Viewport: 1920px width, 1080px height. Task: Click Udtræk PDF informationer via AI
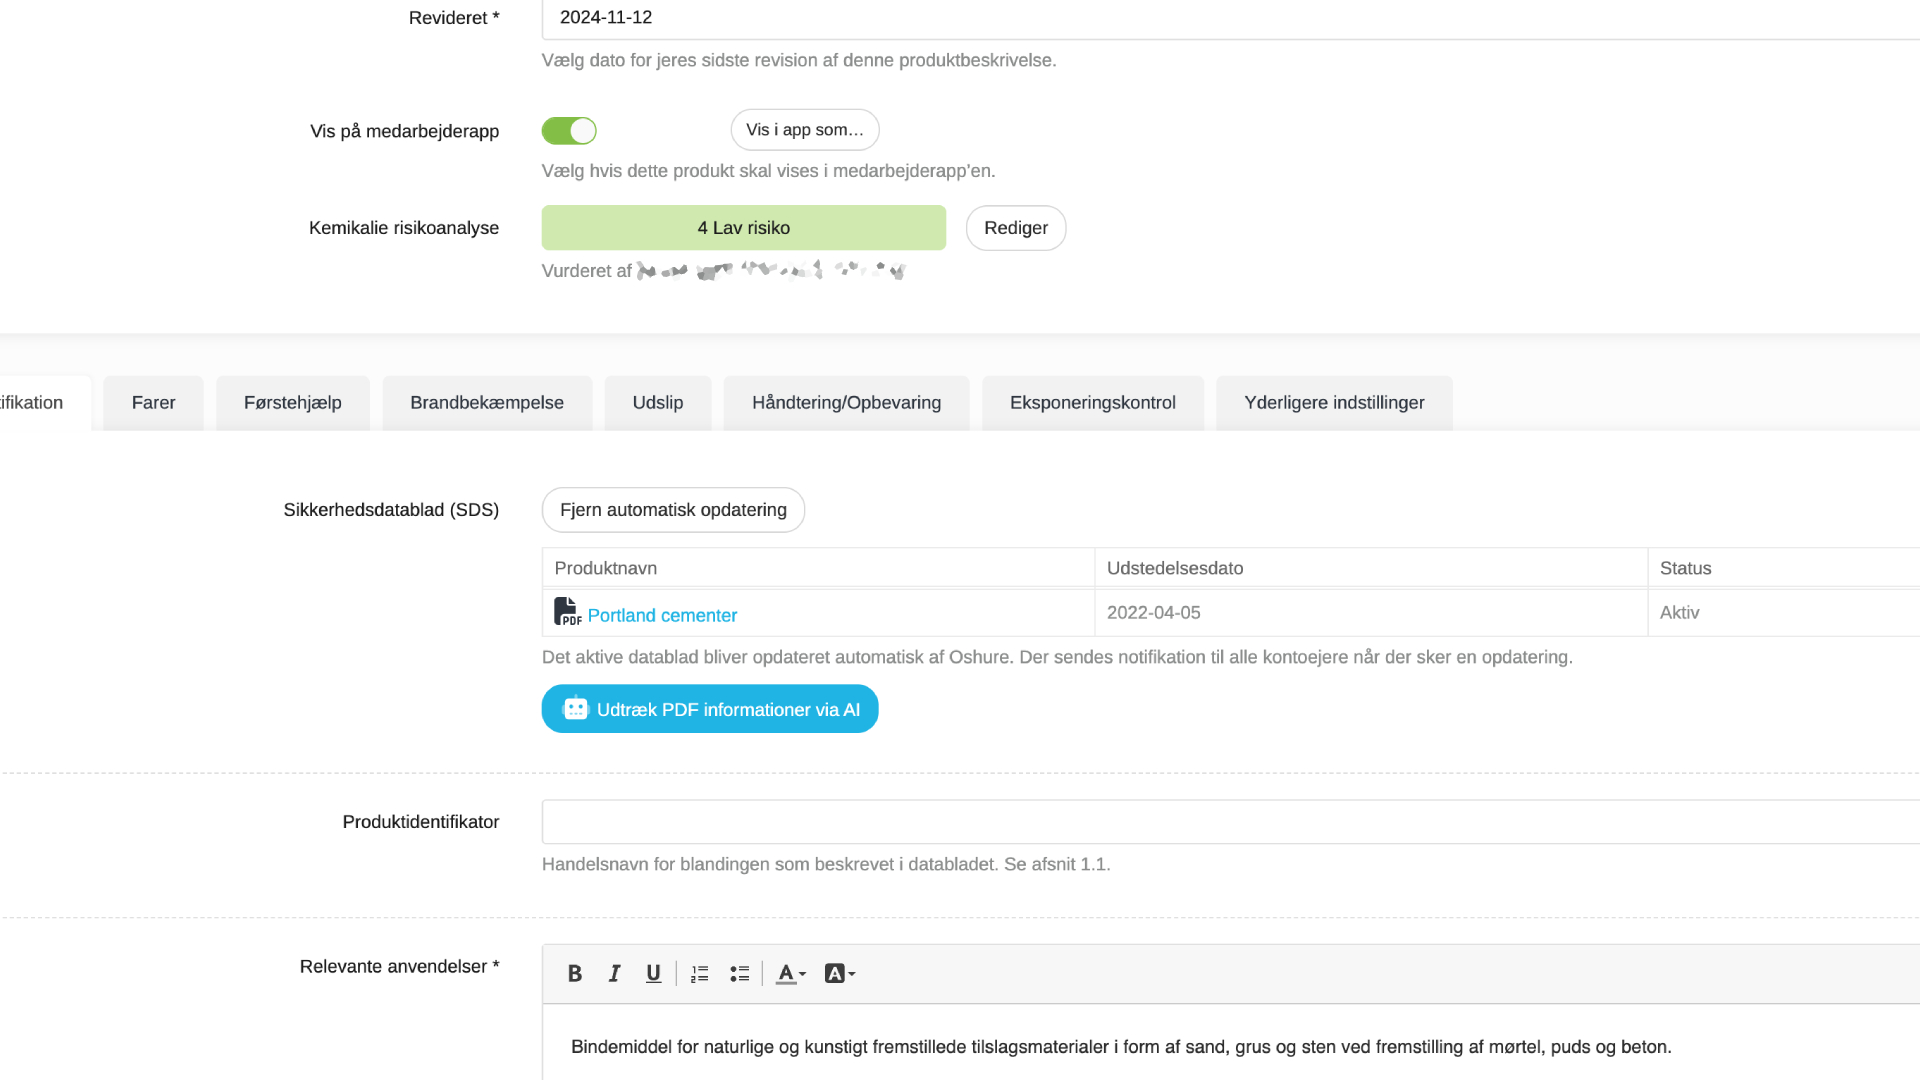(710, 709)
